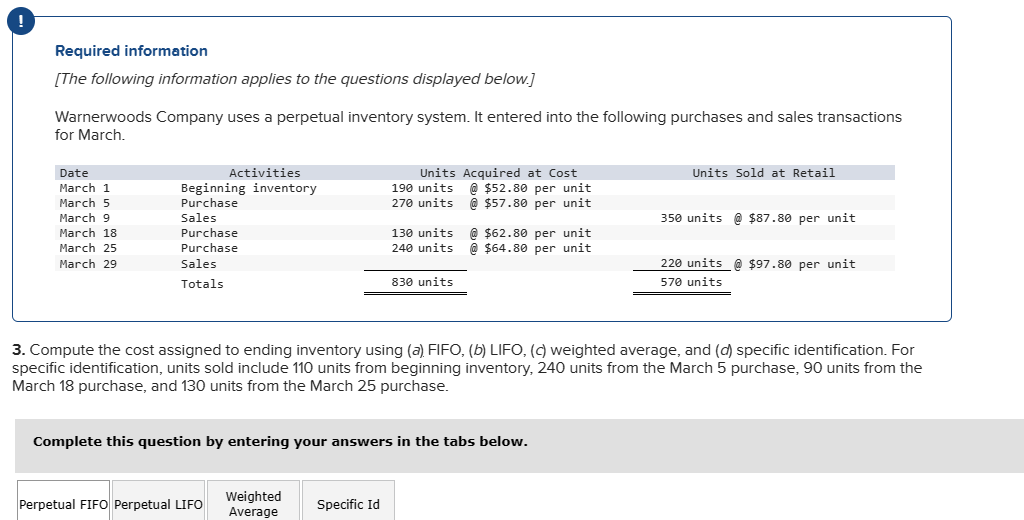Screen dimensions: 1024x520
Task: Click the 220 units sold cell
Action: tap(691, 263)
